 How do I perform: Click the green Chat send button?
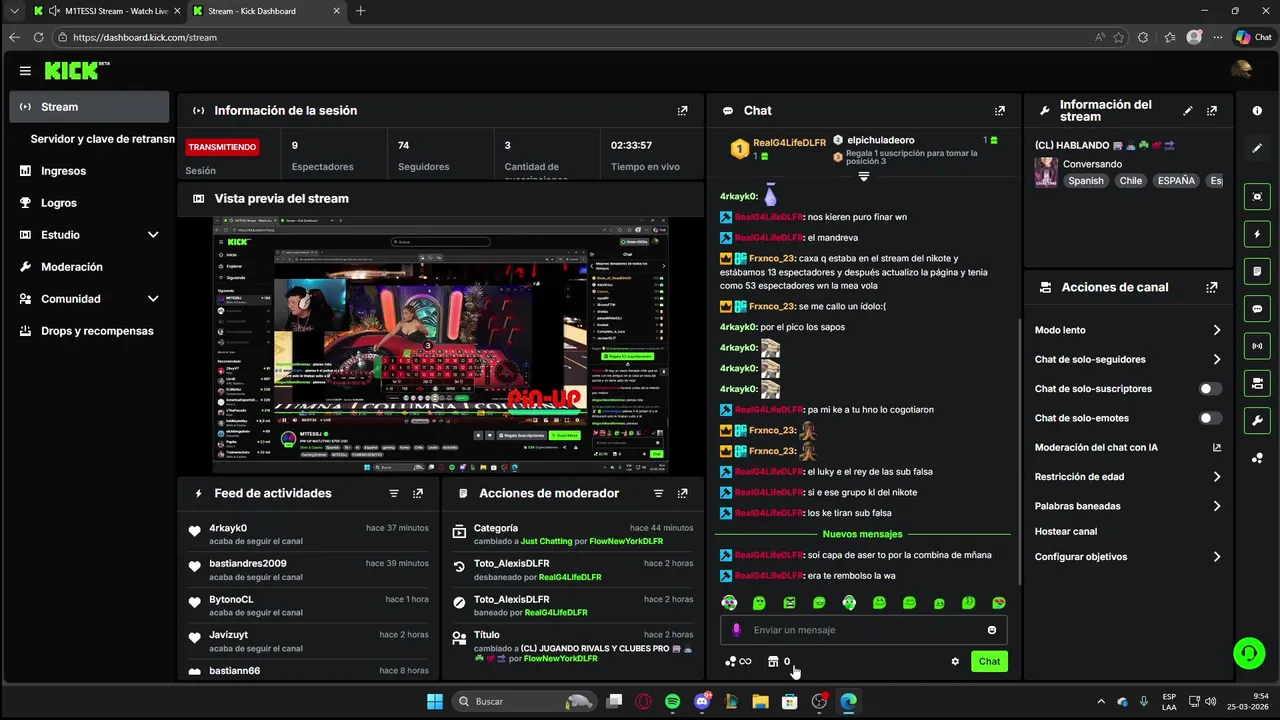click(x=989, y=661)
